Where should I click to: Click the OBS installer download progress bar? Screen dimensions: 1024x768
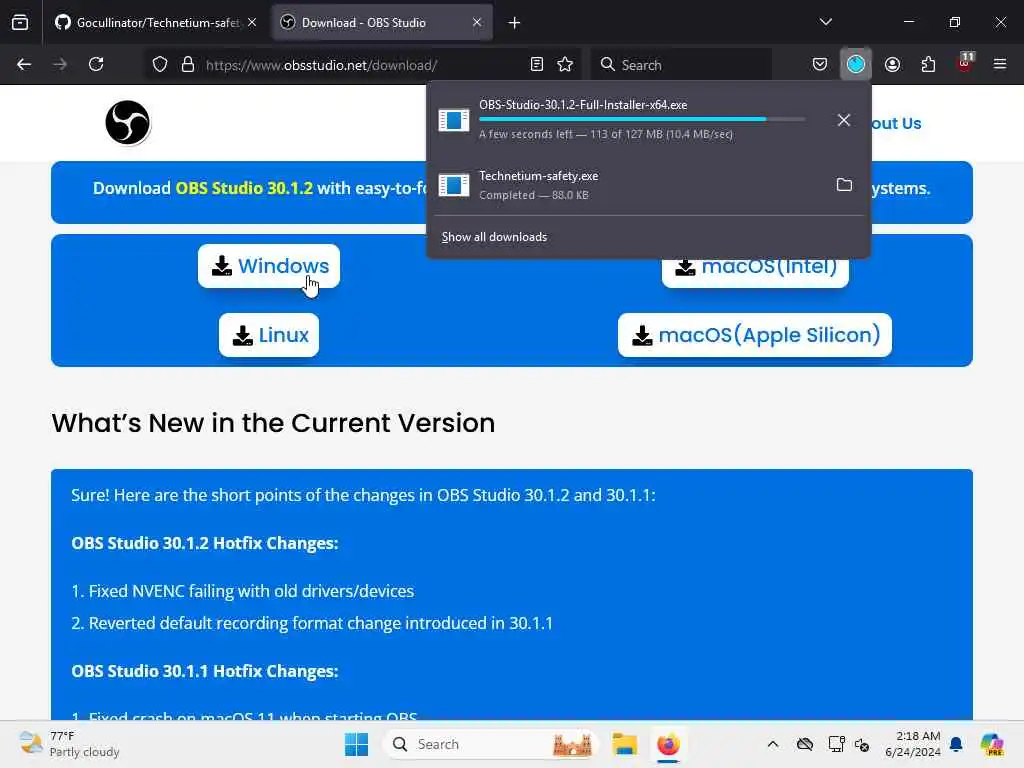[x=642, y=119]
